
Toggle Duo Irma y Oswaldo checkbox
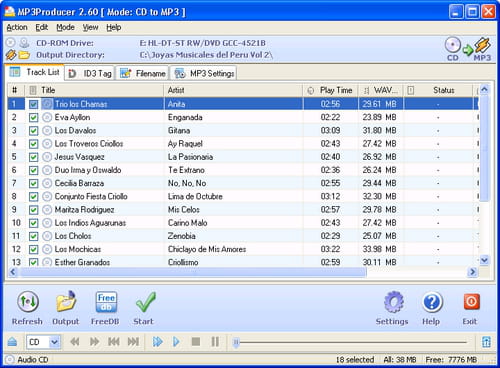click(33, 170)
